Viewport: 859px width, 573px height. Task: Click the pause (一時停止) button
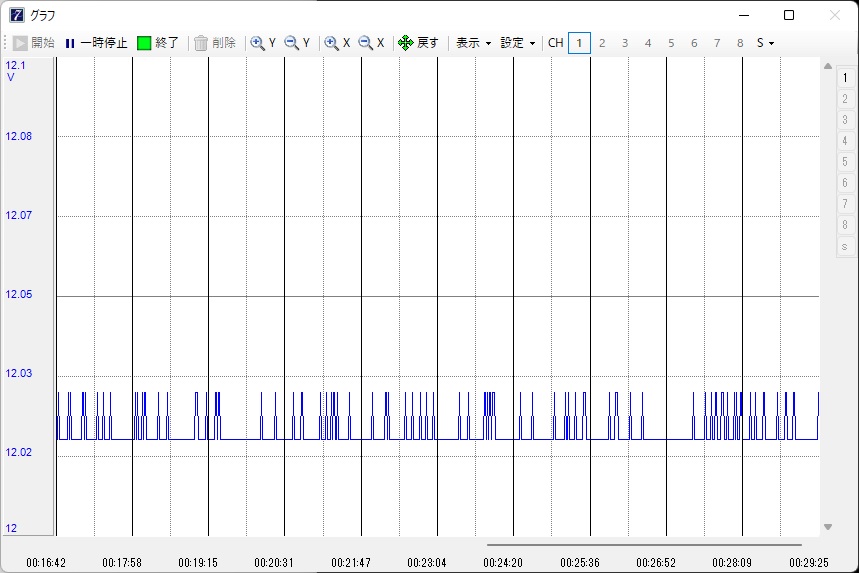[x=96, y=43]
